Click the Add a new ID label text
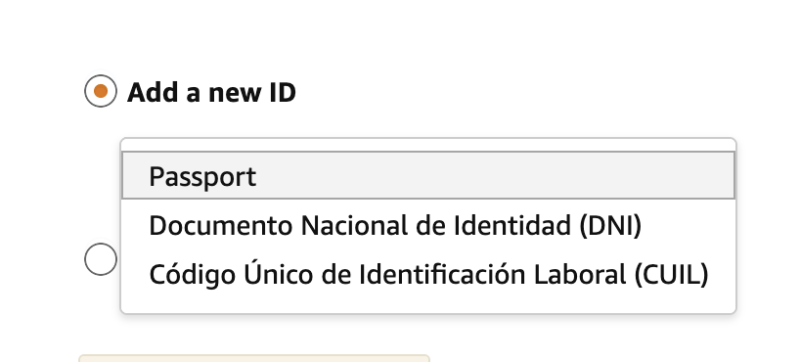The height and width of the screenshot is (362, 800). (211, 93)
